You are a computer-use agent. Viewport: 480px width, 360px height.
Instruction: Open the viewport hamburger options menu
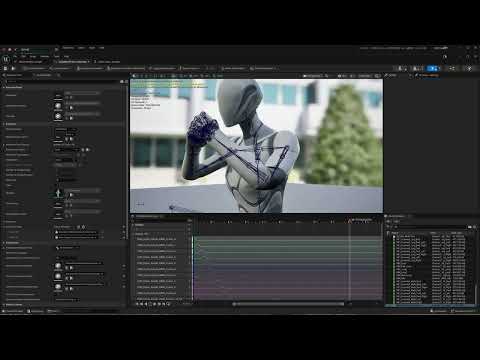point(134,76)
